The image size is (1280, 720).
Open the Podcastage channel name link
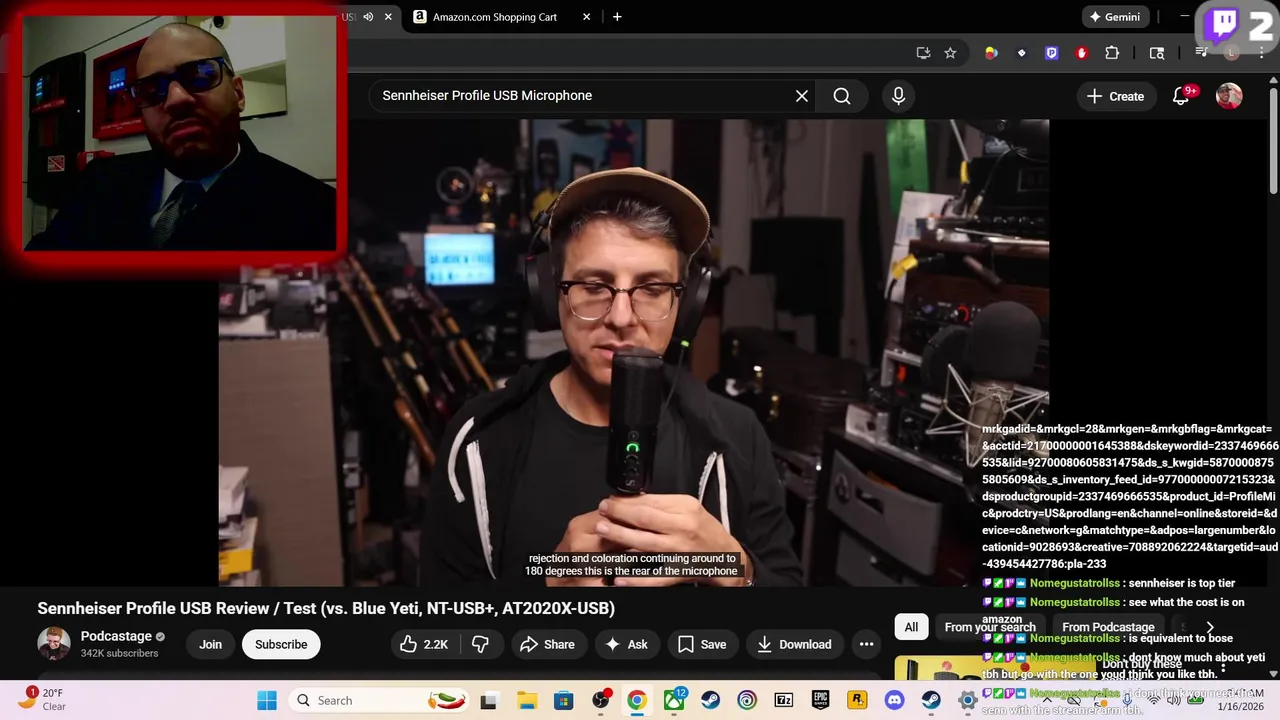[116, 636]
